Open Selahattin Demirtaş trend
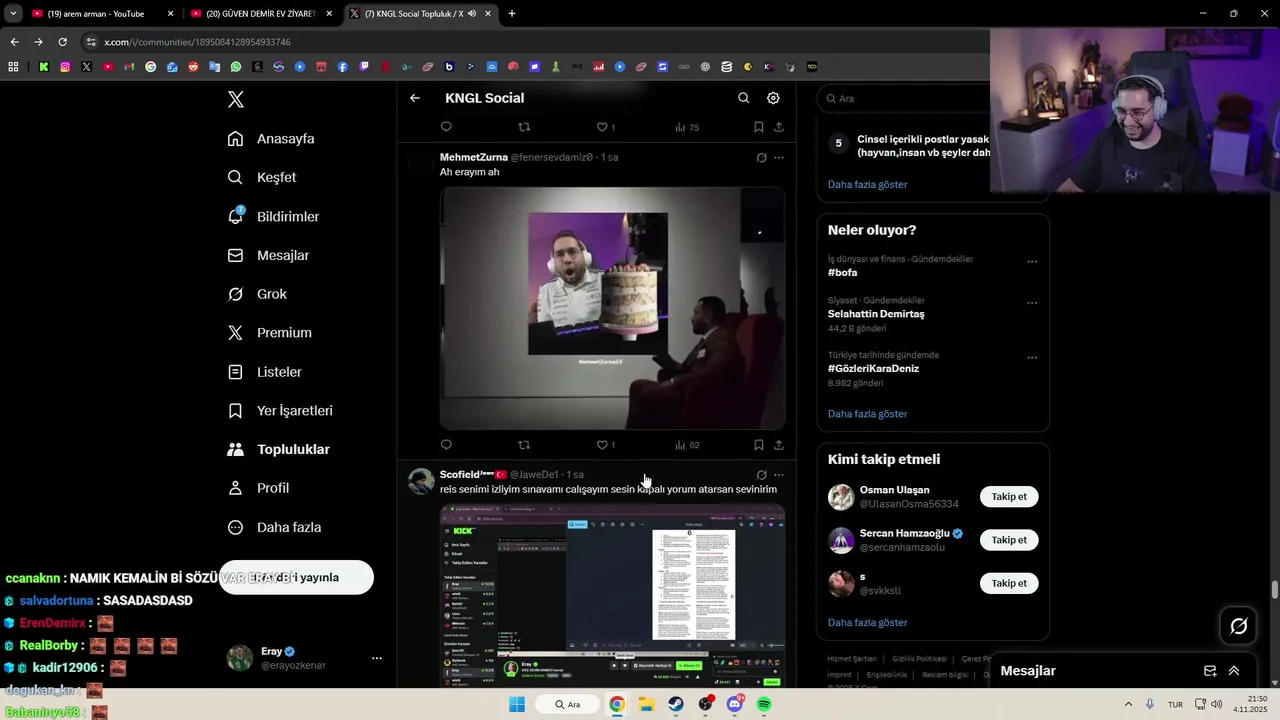Viewport: 1280px width, 720px height. click(x=876, y=314)
